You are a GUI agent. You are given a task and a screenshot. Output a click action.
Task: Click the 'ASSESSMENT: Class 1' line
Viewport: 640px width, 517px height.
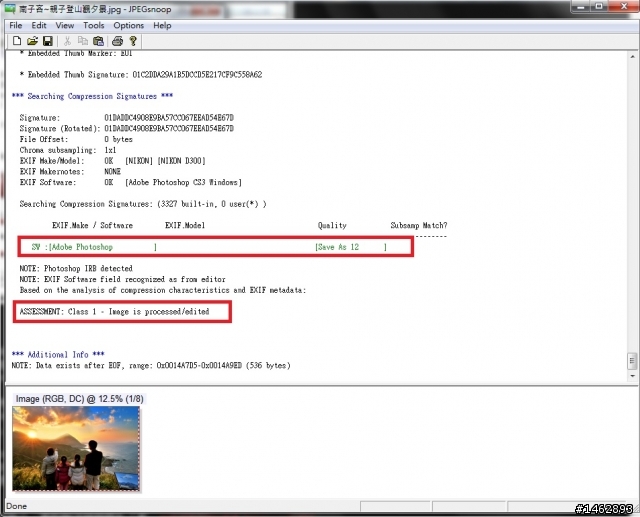(114, 312)
